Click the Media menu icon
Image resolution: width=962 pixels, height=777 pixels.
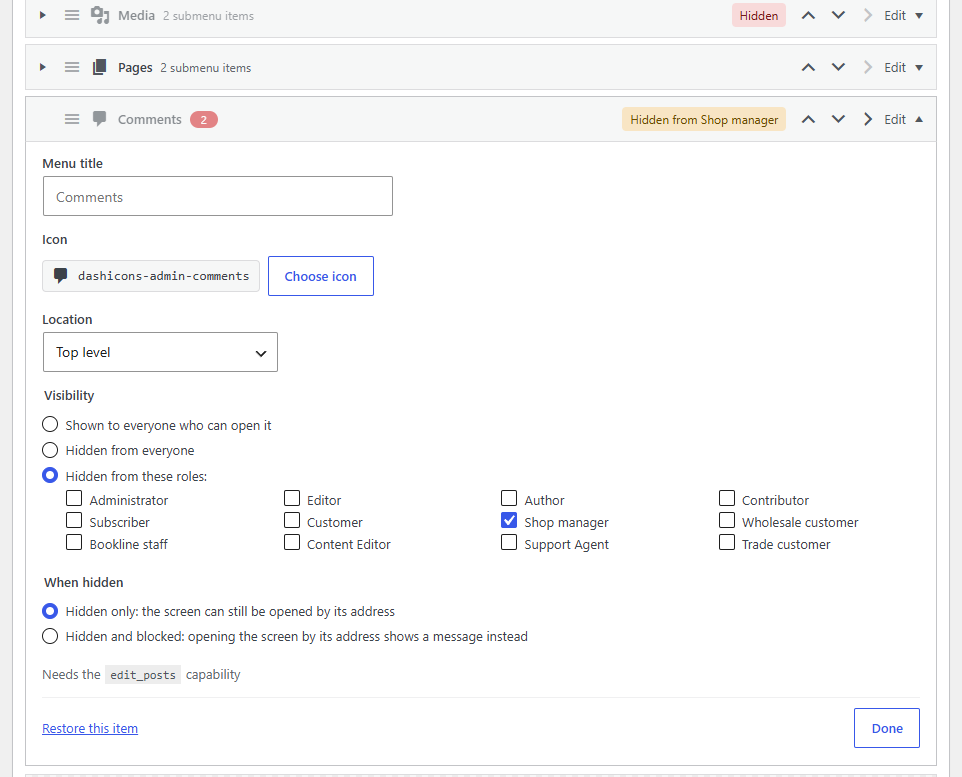pyautogui.click(x=99, y=15)
